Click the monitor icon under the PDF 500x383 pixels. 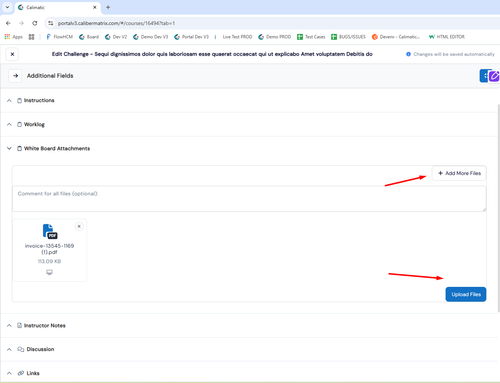click(x=49, y=272)
